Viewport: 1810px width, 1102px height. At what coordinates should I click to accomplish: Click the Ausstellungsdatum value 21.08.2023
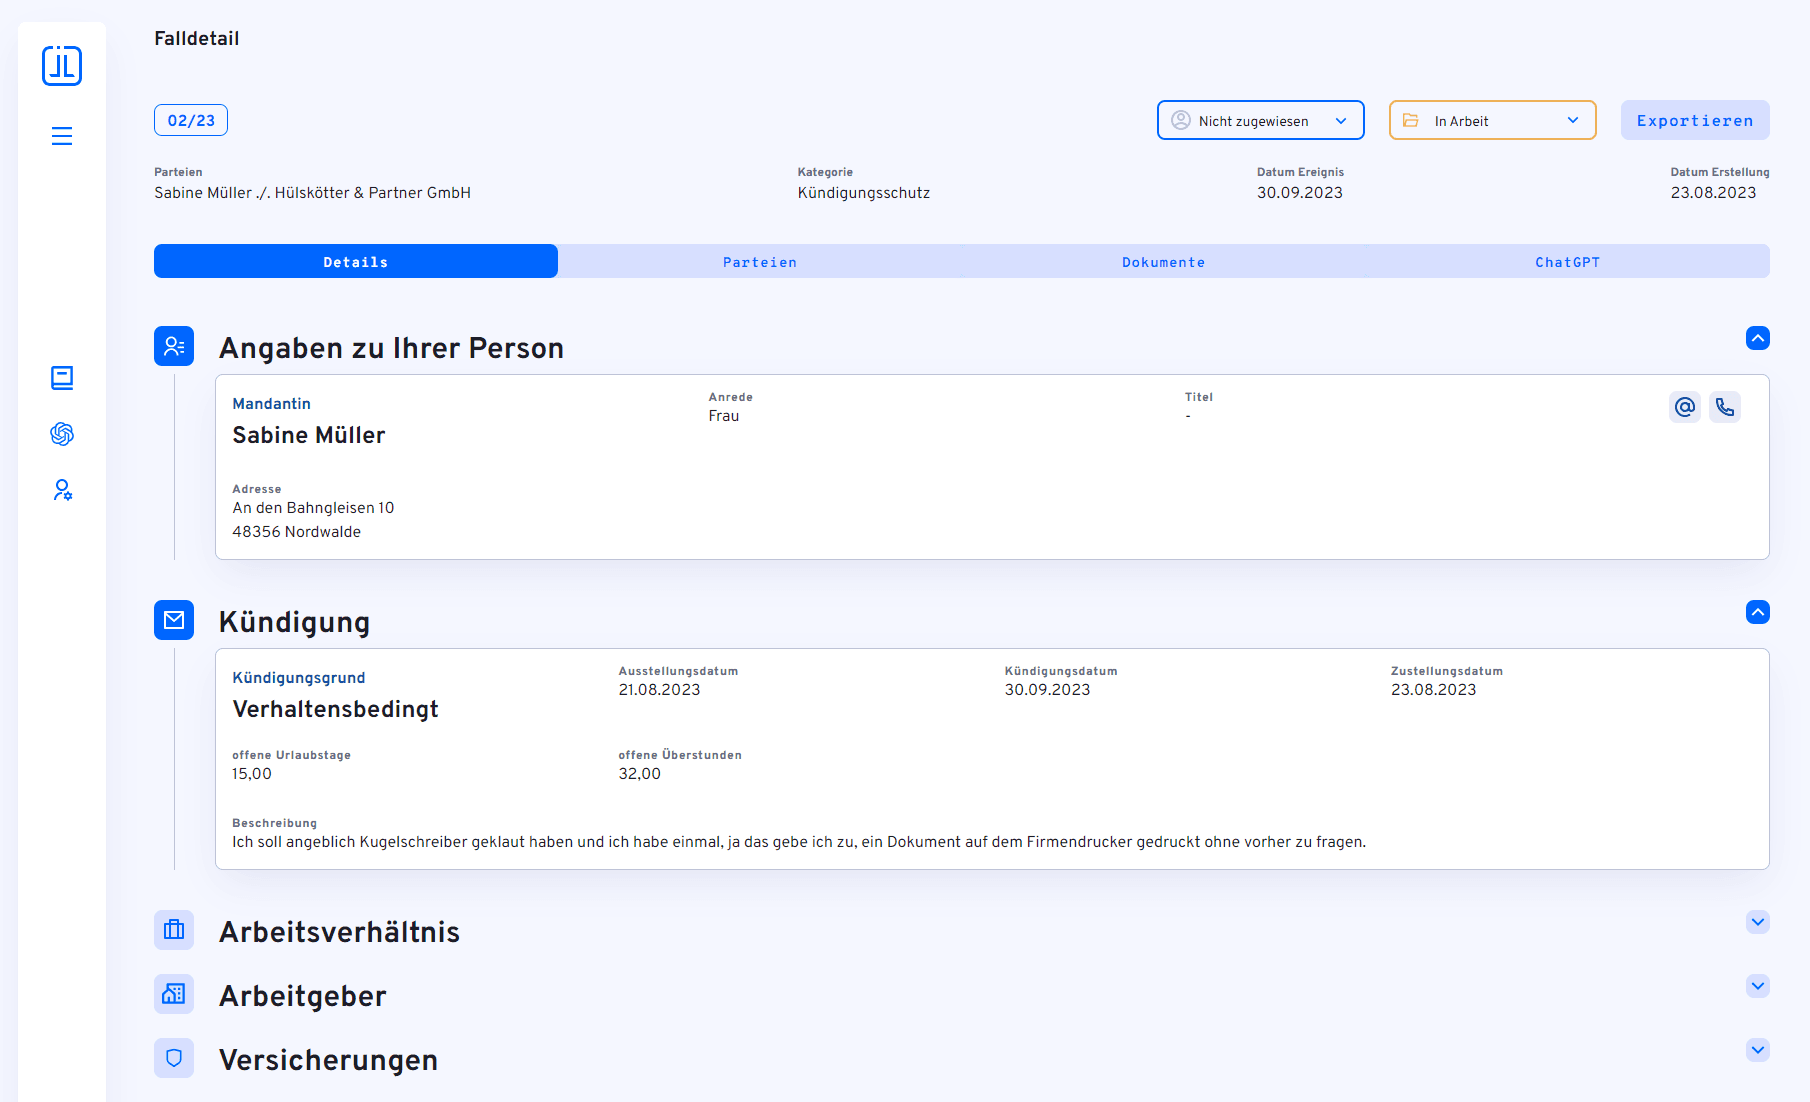click(x=659, y=690)
